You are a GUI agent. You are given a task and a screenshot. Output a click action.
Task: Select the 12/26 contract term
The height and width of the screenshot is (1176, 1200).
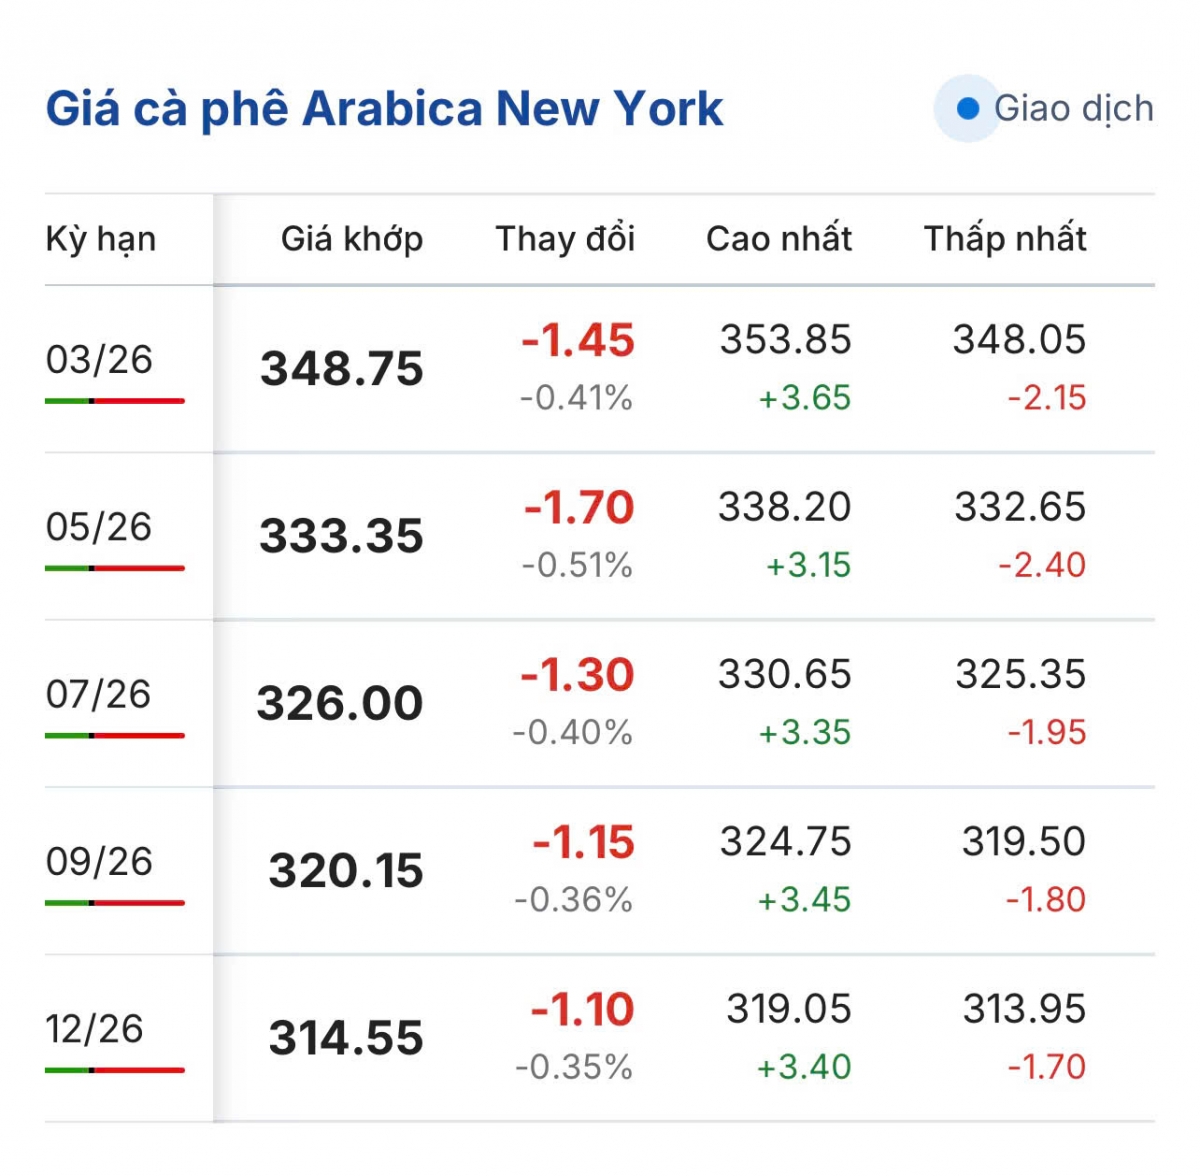tap(95, 1029)
